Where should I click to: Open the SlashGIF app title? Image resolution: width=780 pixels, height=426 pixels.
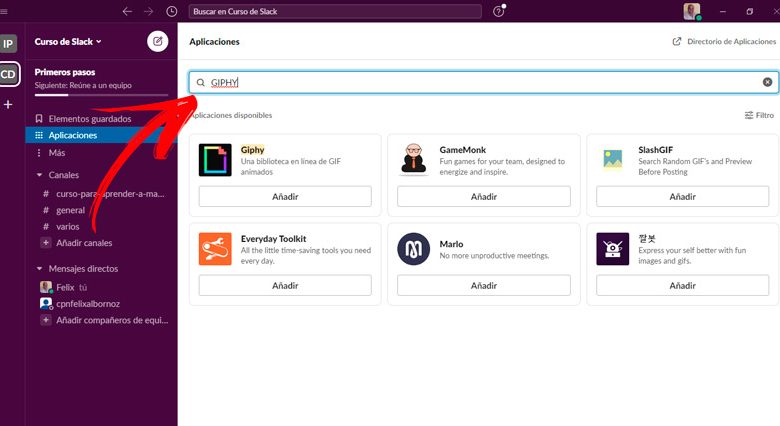pyautogui.click(x=656, y=150)
